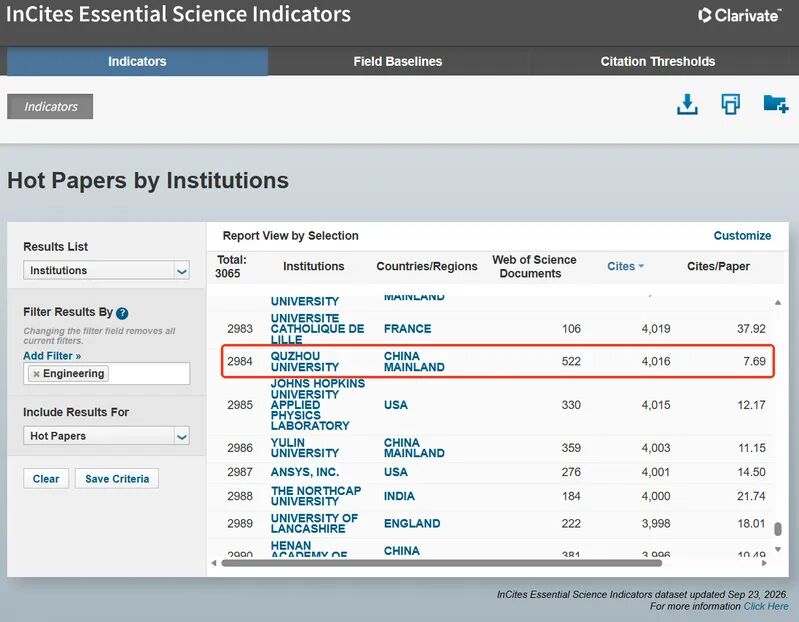Switch to the Indicators tab

coord(137,61)
